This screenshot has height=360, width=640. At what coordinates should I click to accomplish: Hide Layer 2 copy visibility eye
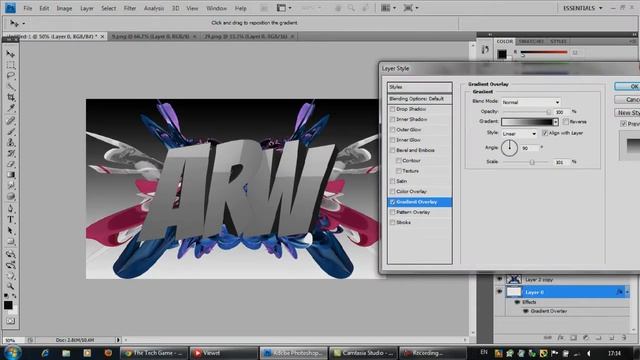click(x=499, y=279)
